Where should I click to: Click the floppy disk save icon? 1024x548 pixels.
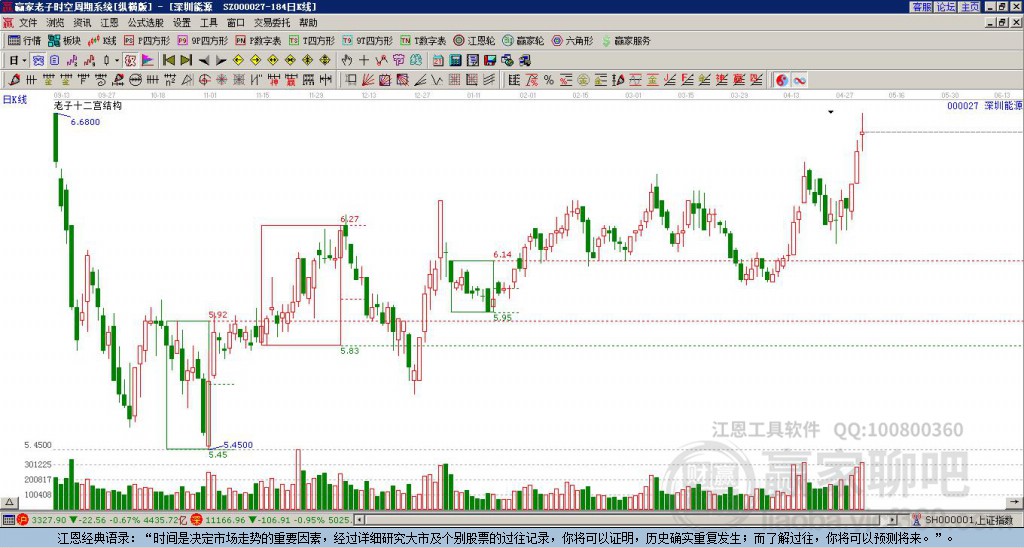(490, 61)
